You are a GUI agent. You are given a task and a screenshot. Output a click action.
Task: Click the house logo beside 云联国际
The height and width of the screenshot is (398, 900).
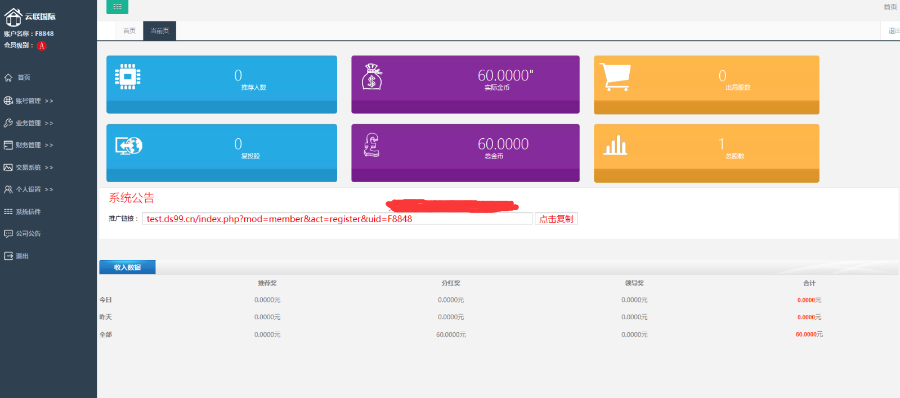pos(13,17)
